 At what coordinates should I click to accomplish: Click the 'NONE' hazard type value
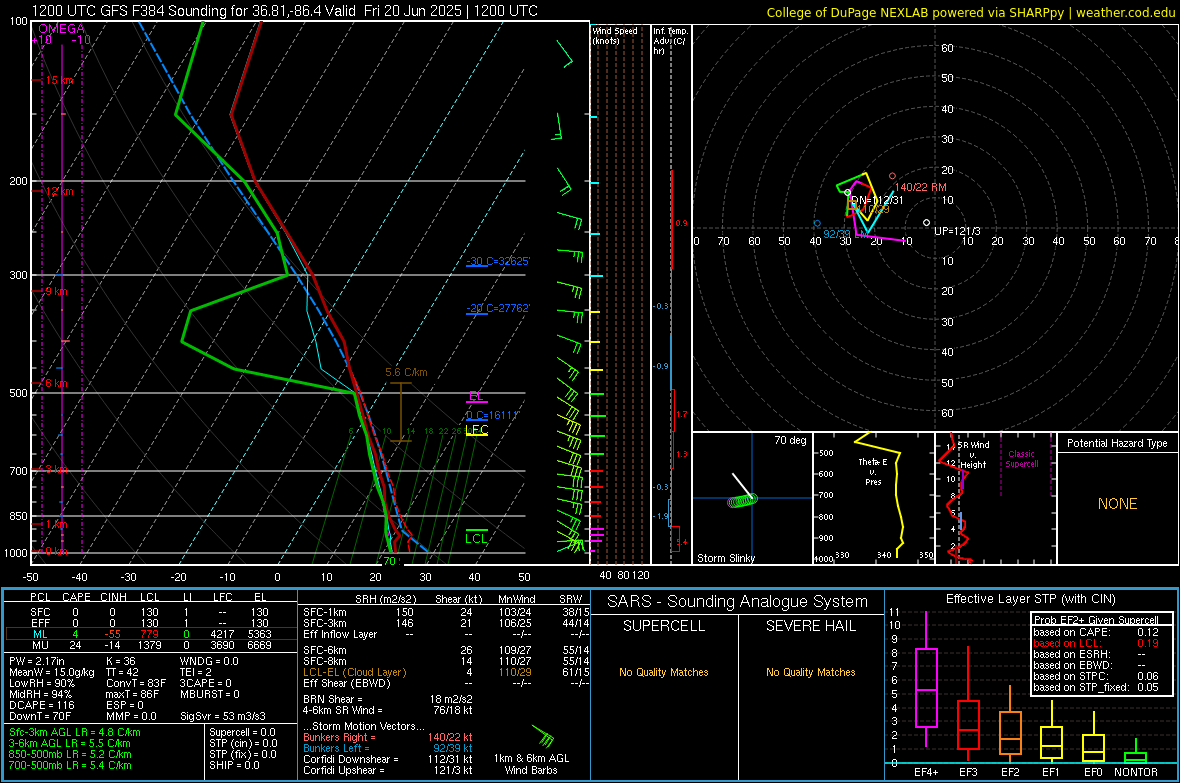(1117, 504)
